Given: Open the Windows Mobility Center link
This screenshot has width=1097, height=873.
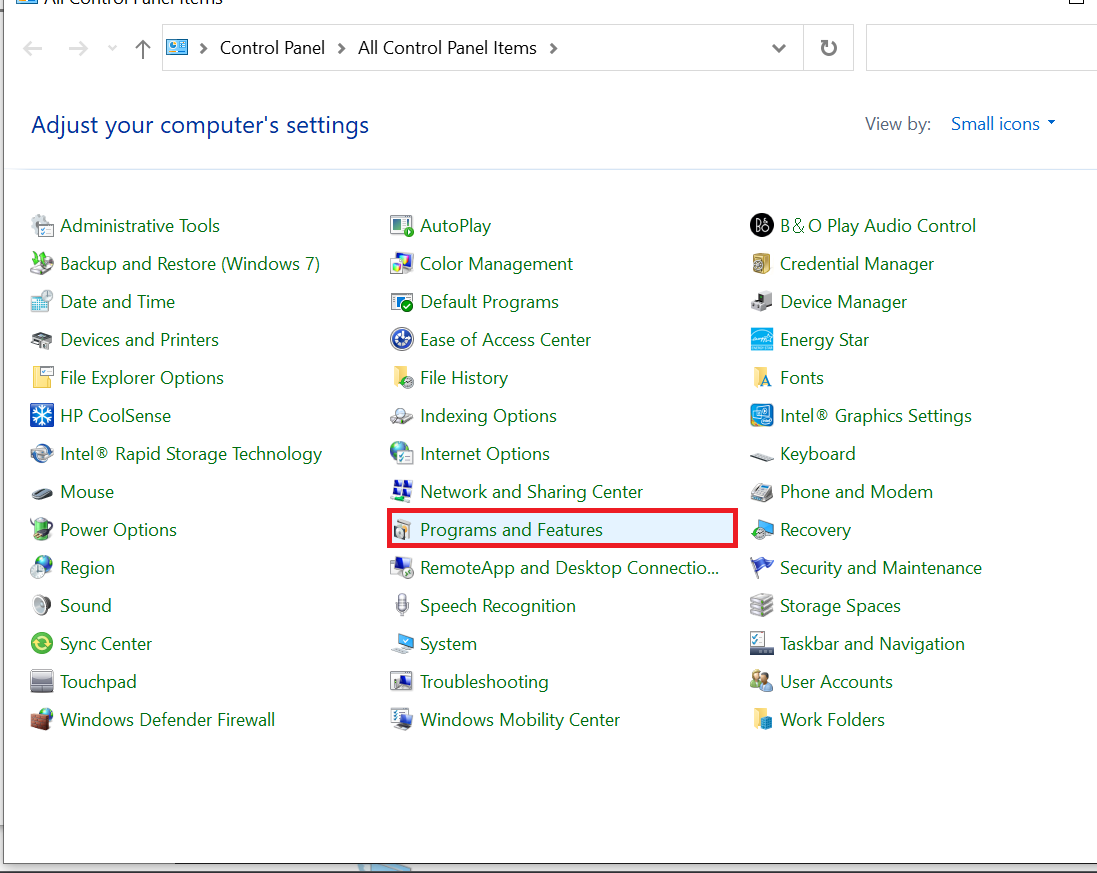Looking at the screenshot, I should coord(520,720).
